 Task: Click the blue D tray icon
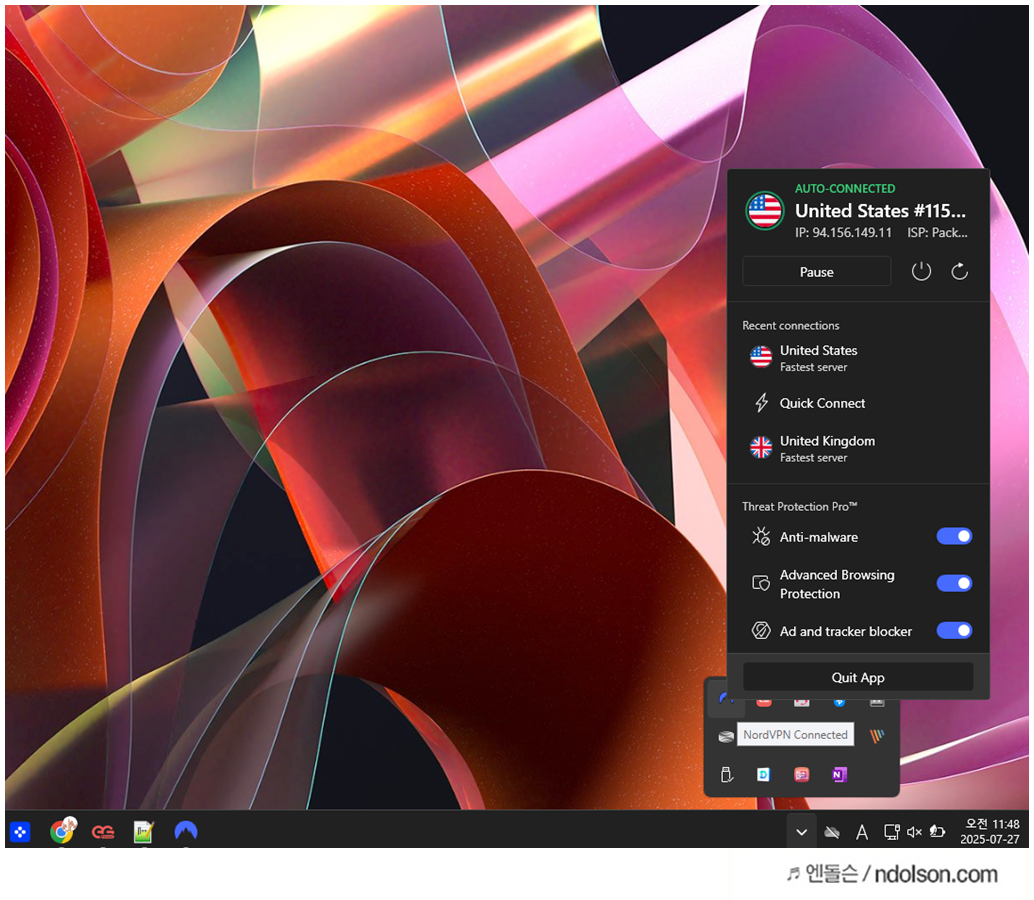(x=764, y=775)
